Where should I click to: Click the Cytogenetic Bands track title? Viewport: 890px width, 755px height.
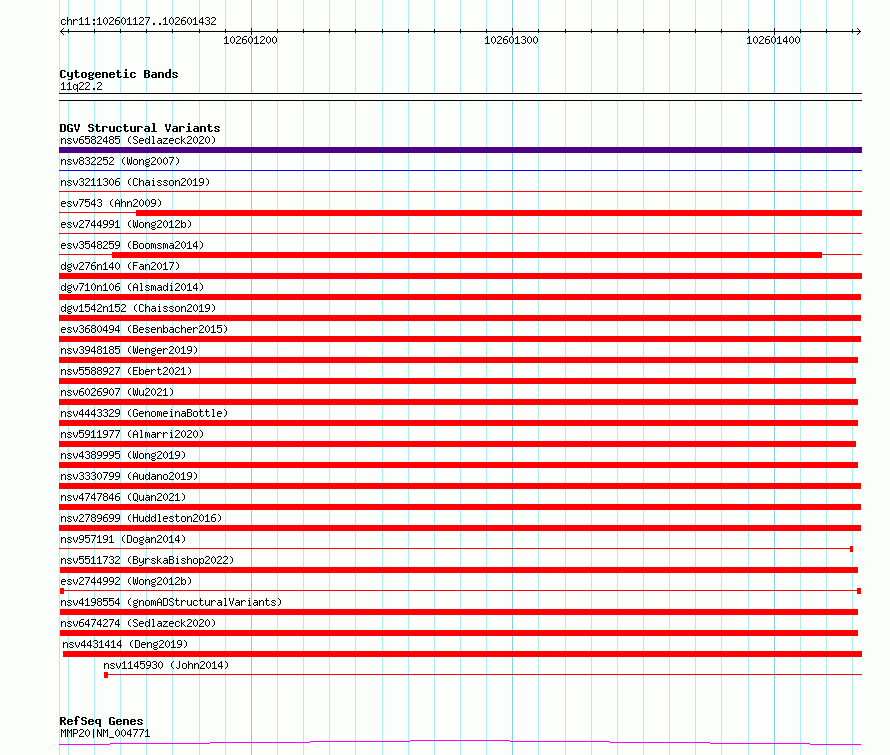119,74
